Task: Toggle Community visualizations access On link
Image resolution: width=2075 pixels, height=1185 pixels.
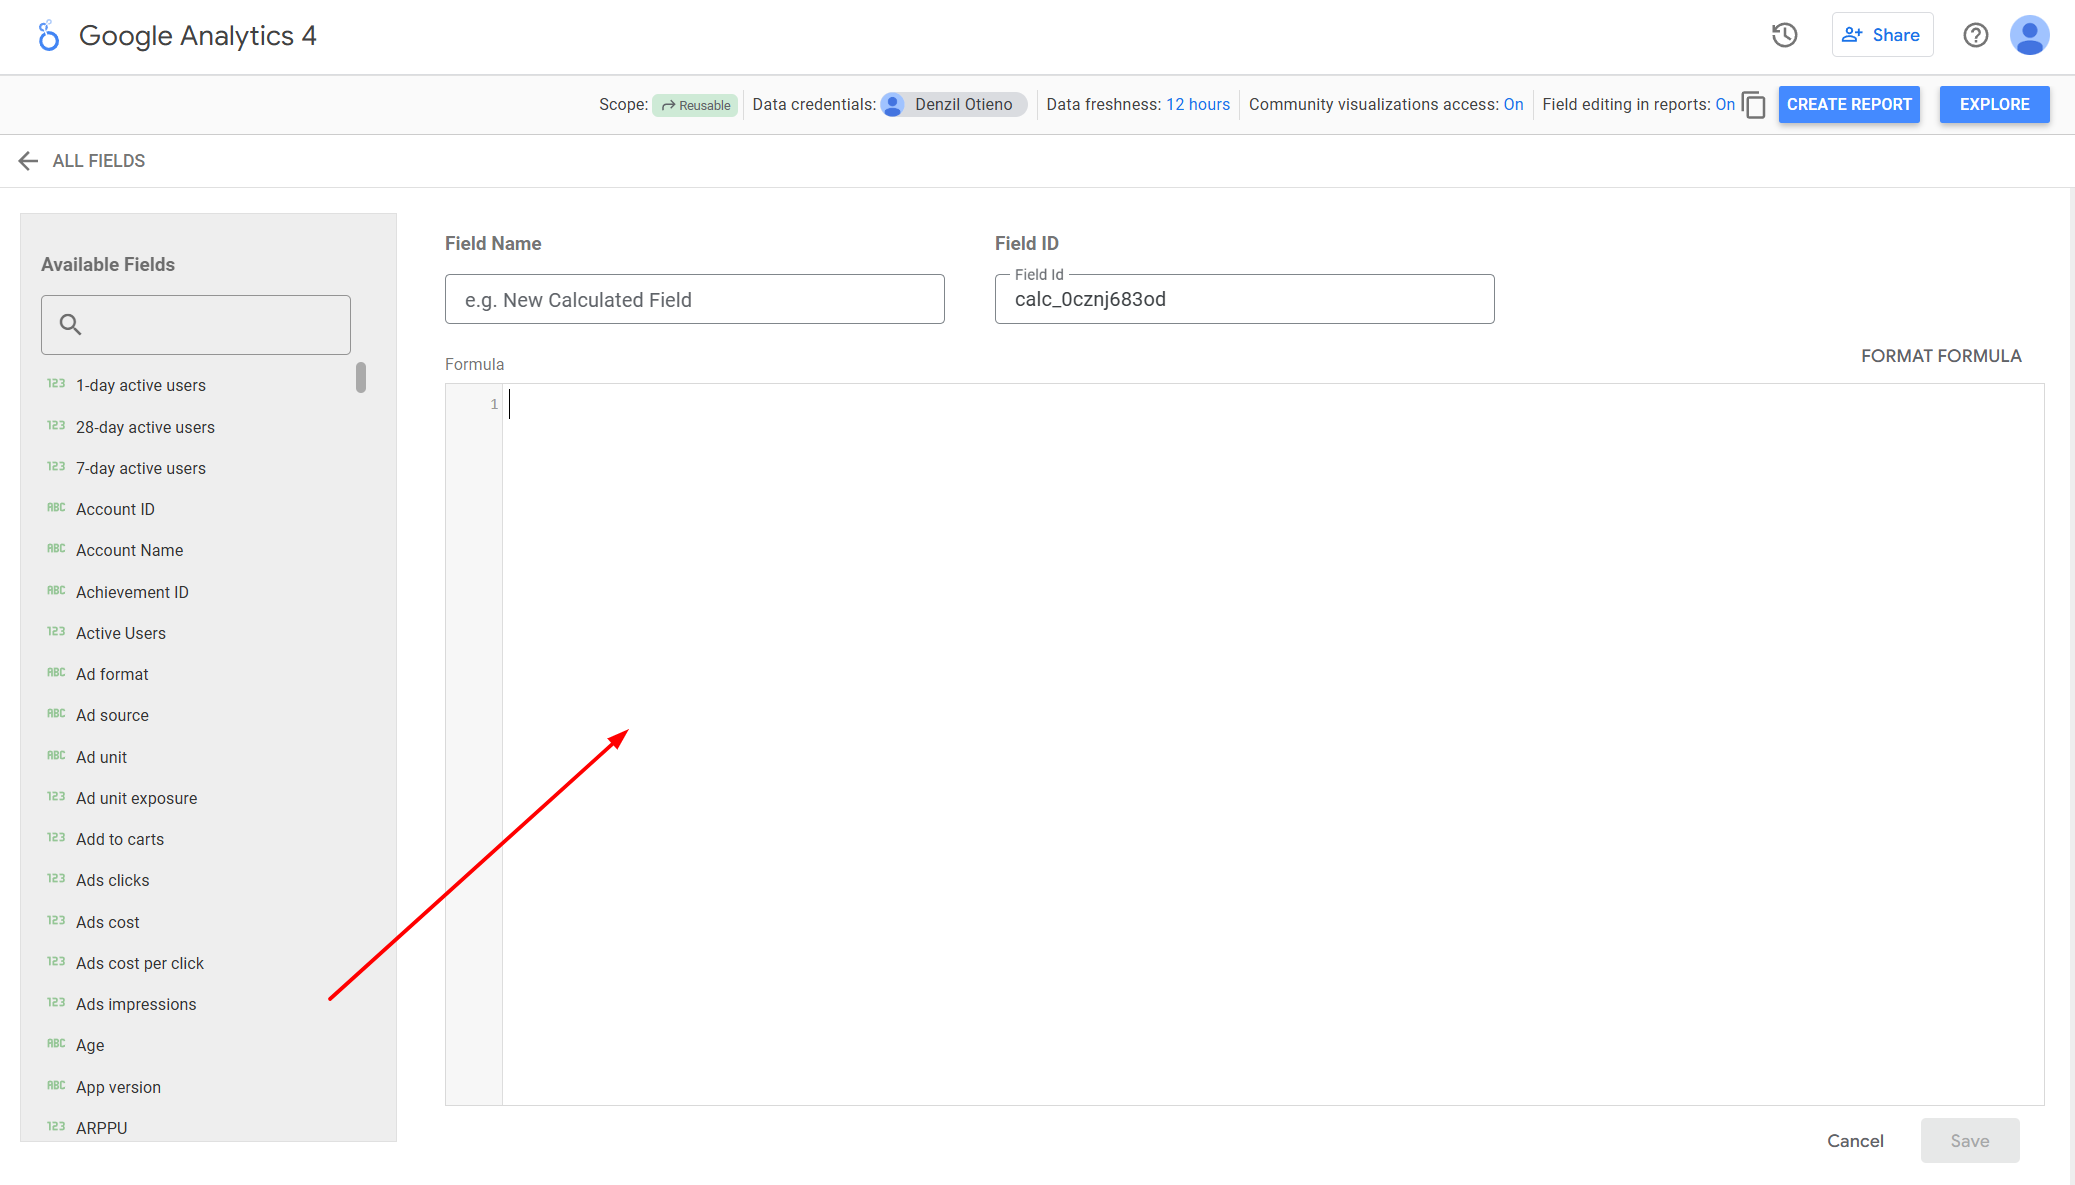Action: 1513,105
